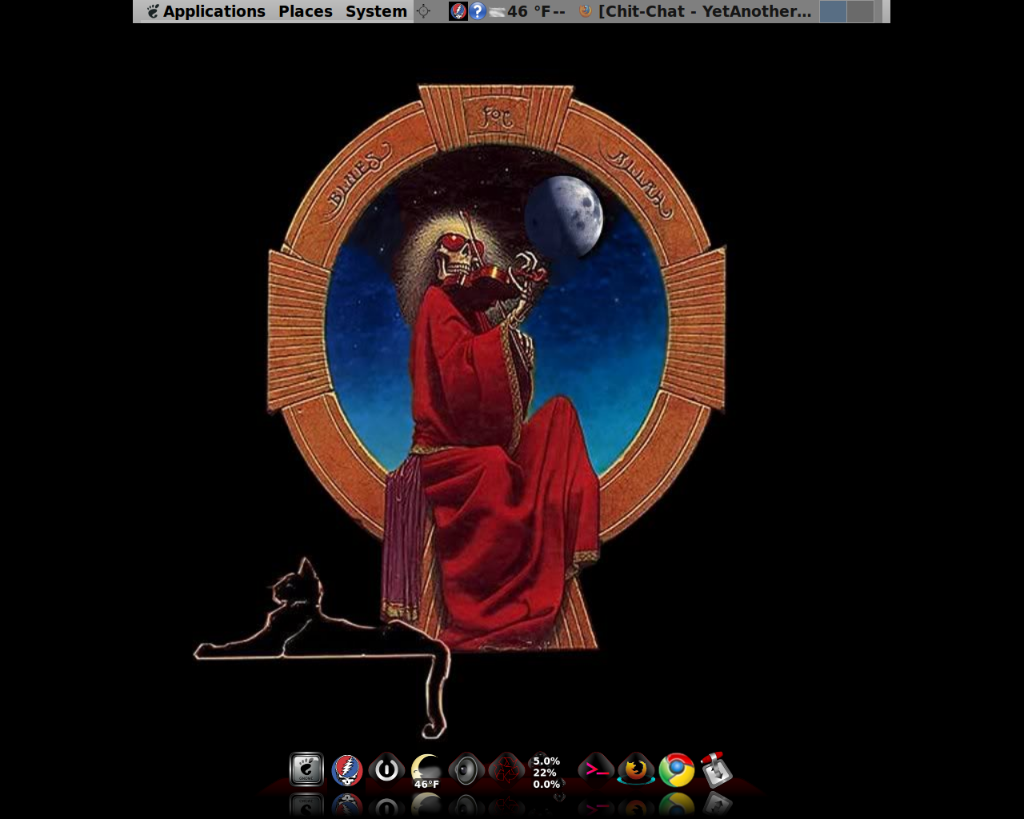Switch to Chit-Chat - YetAnother window

click(x=704, y=11)
